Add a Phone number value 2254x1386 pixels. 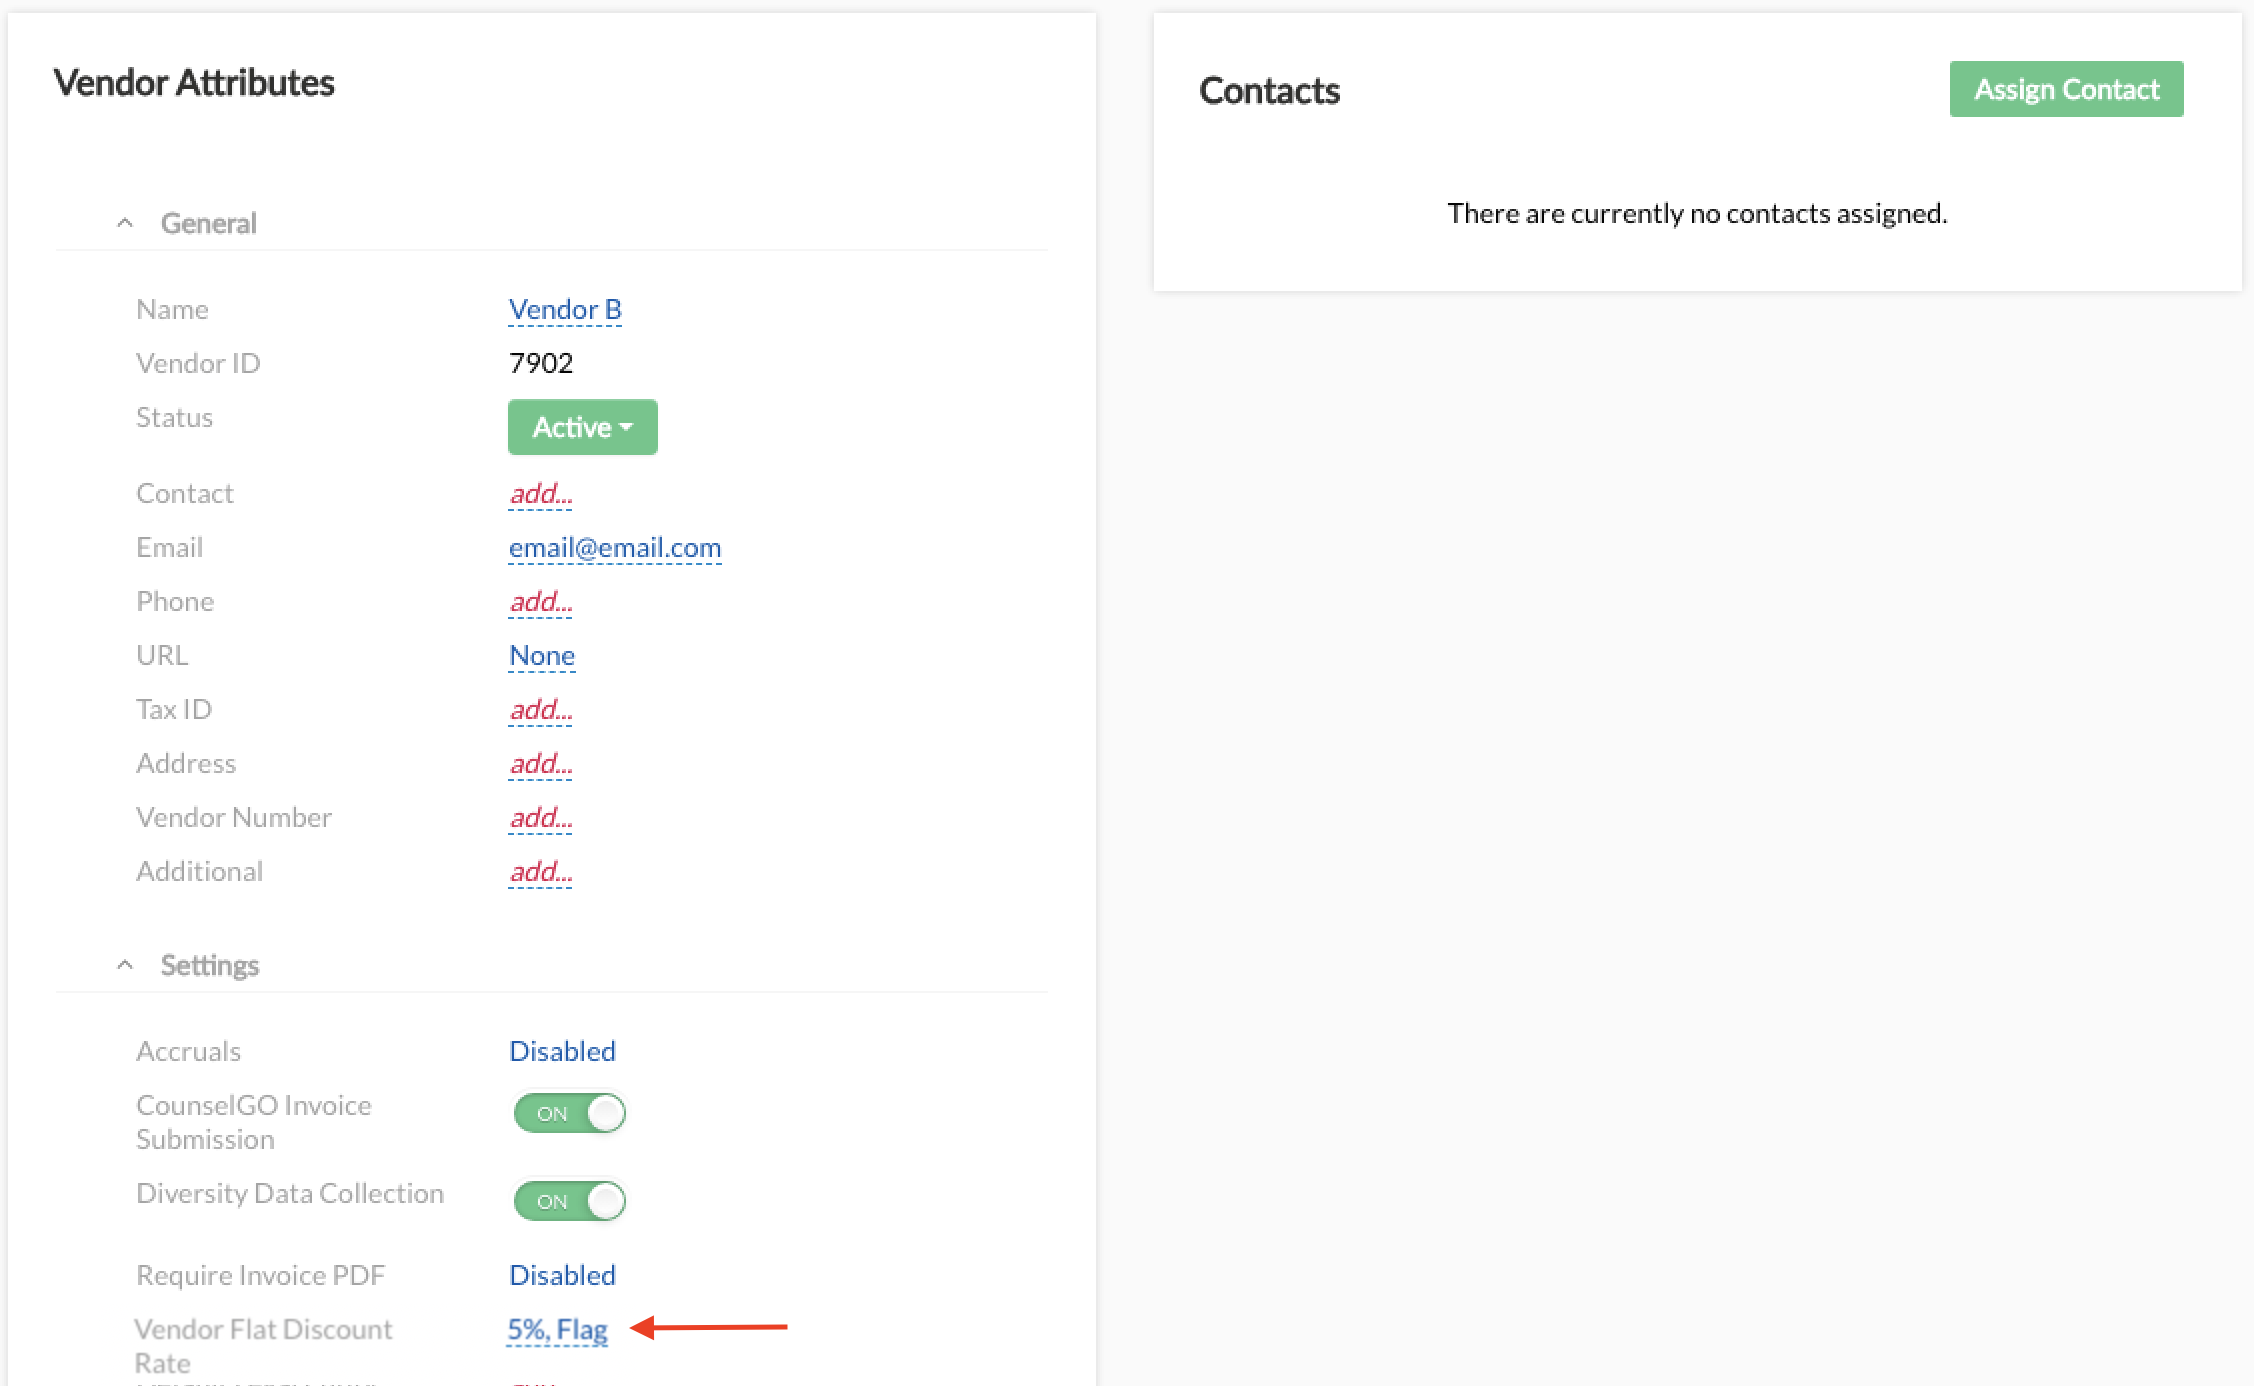(x=540, y=602)
